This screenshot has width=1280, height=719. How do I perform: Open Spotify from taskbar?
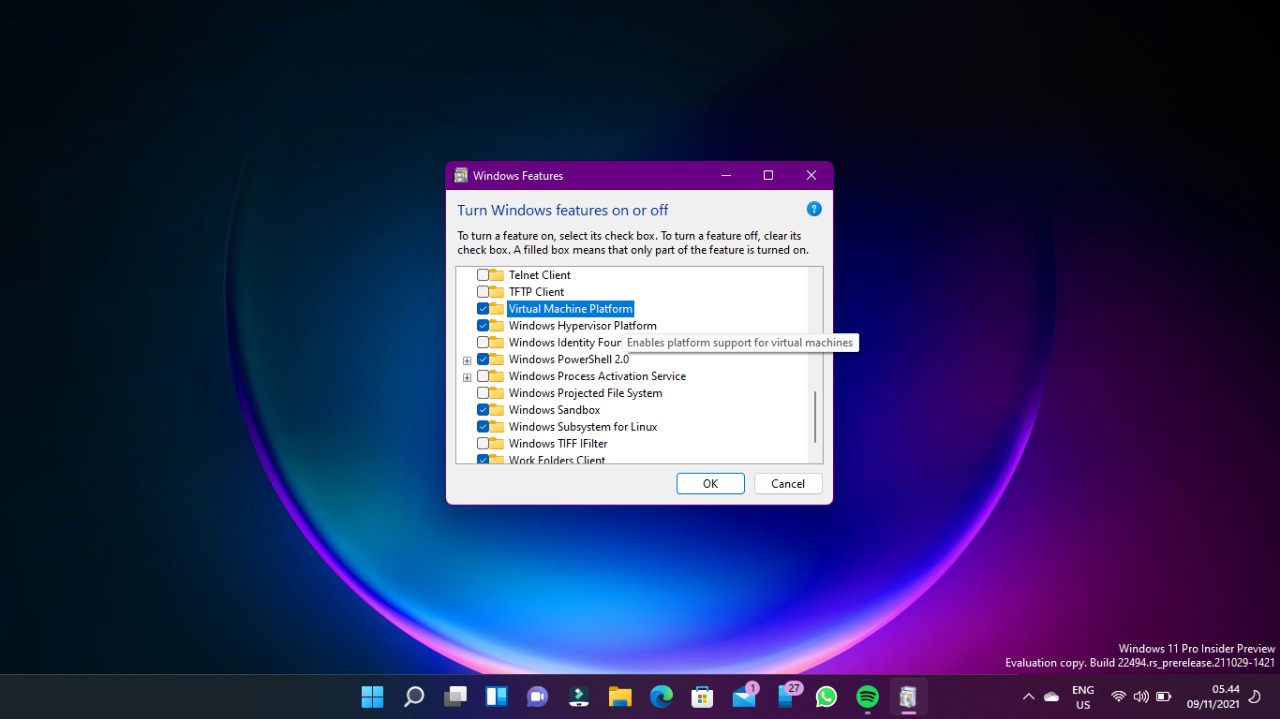867,696
